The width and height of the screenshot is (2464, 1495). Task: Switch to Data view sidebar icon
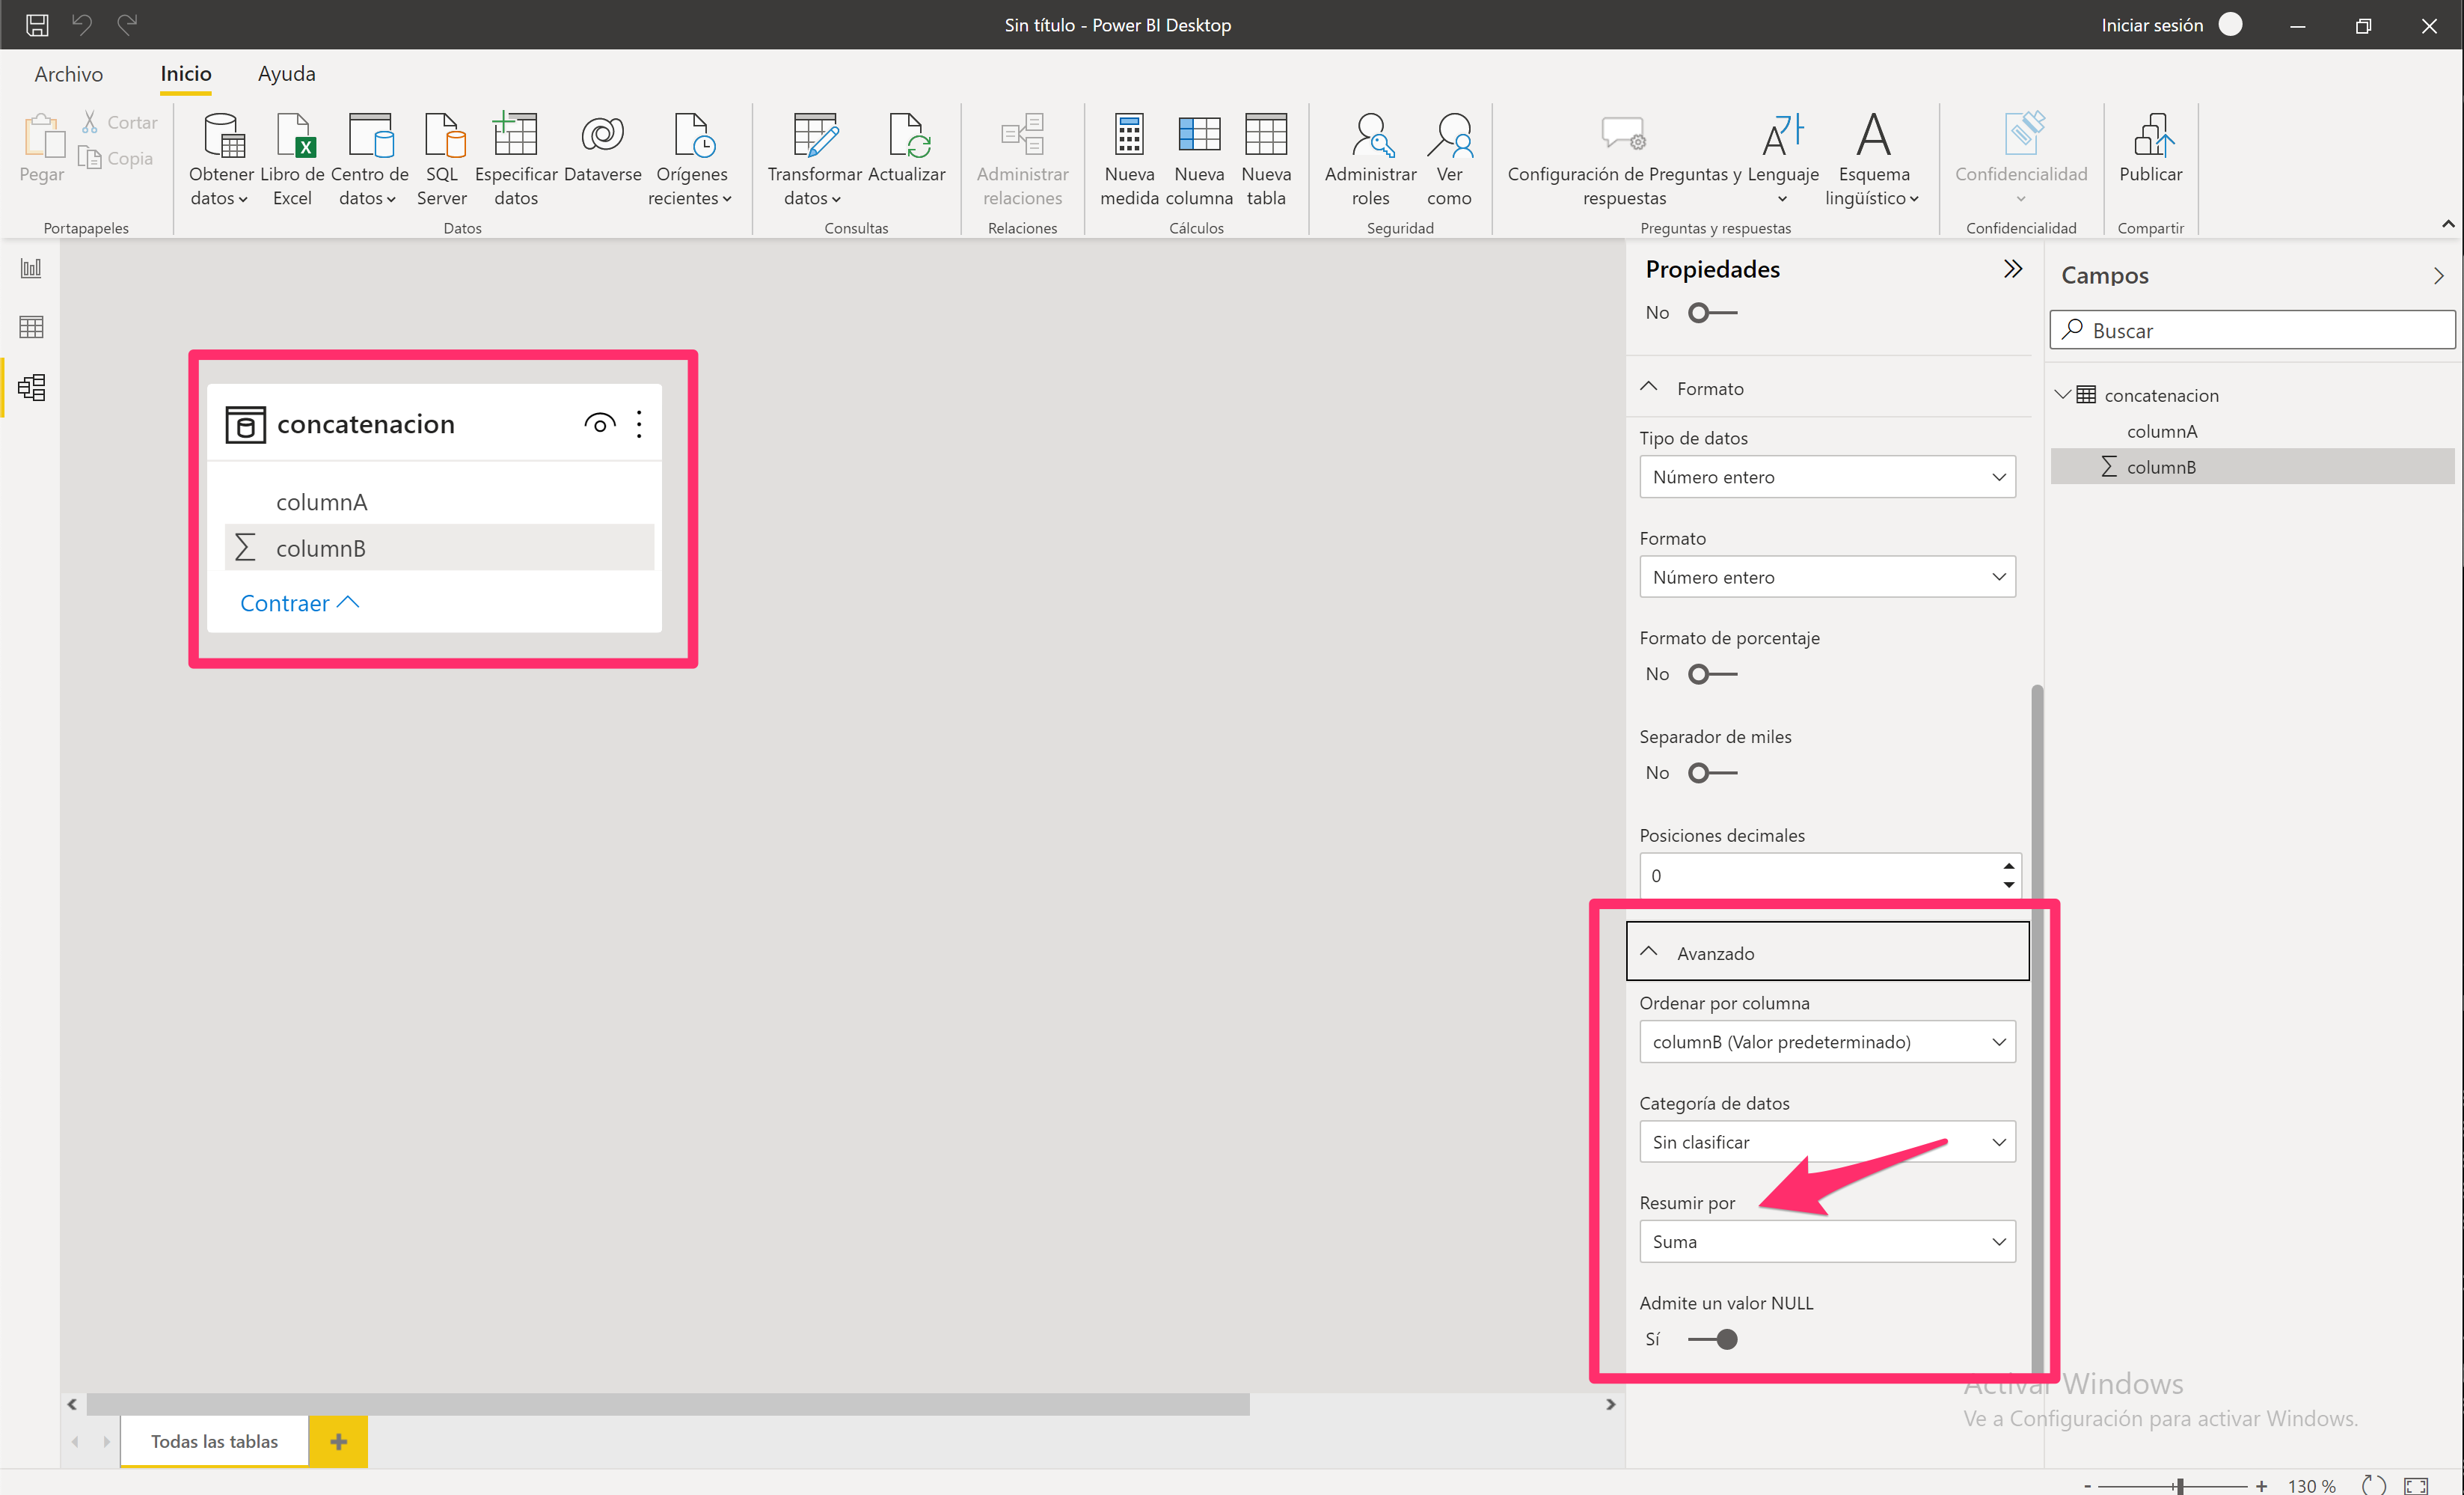[x=31, y=327]
